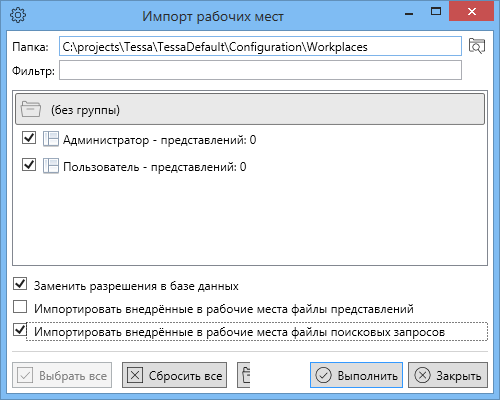Select the Администратор - представлений: 0 item

pyautogui.click(x=159, y=140)
